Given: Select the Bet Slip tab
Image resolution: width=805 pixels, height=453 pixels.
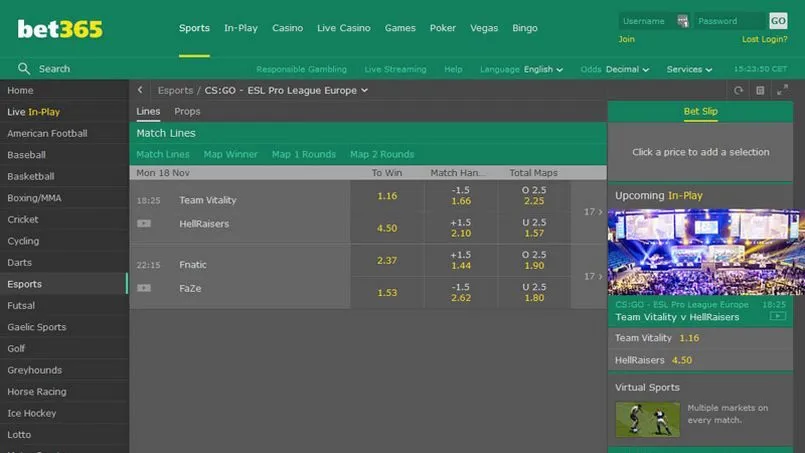Looking at the screenshot, I should point(700,111).
